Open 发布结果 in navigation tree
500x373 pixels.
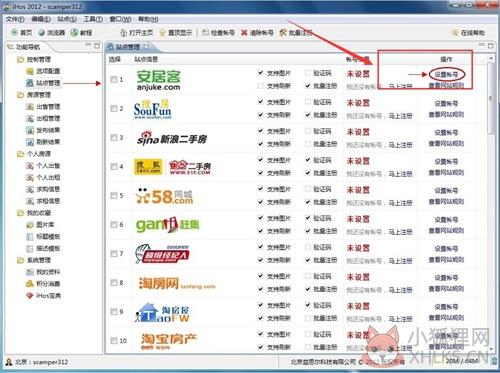(x=43, y=130)
